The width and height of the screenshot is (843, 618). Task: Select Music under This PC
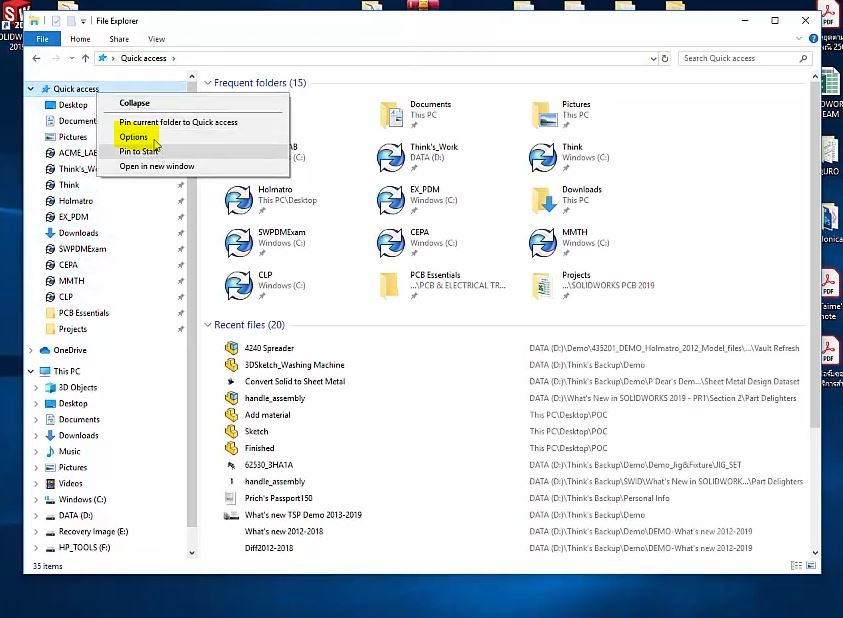tap(69, 451)
